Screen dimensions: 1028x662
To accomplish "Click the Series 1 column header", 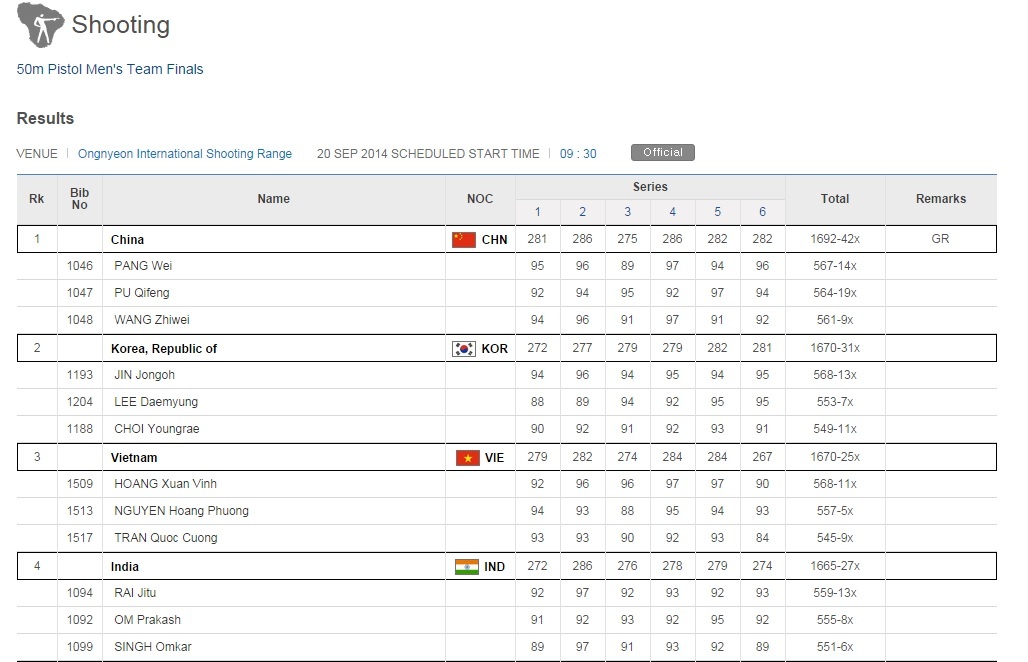I will [x=537, y=212].
